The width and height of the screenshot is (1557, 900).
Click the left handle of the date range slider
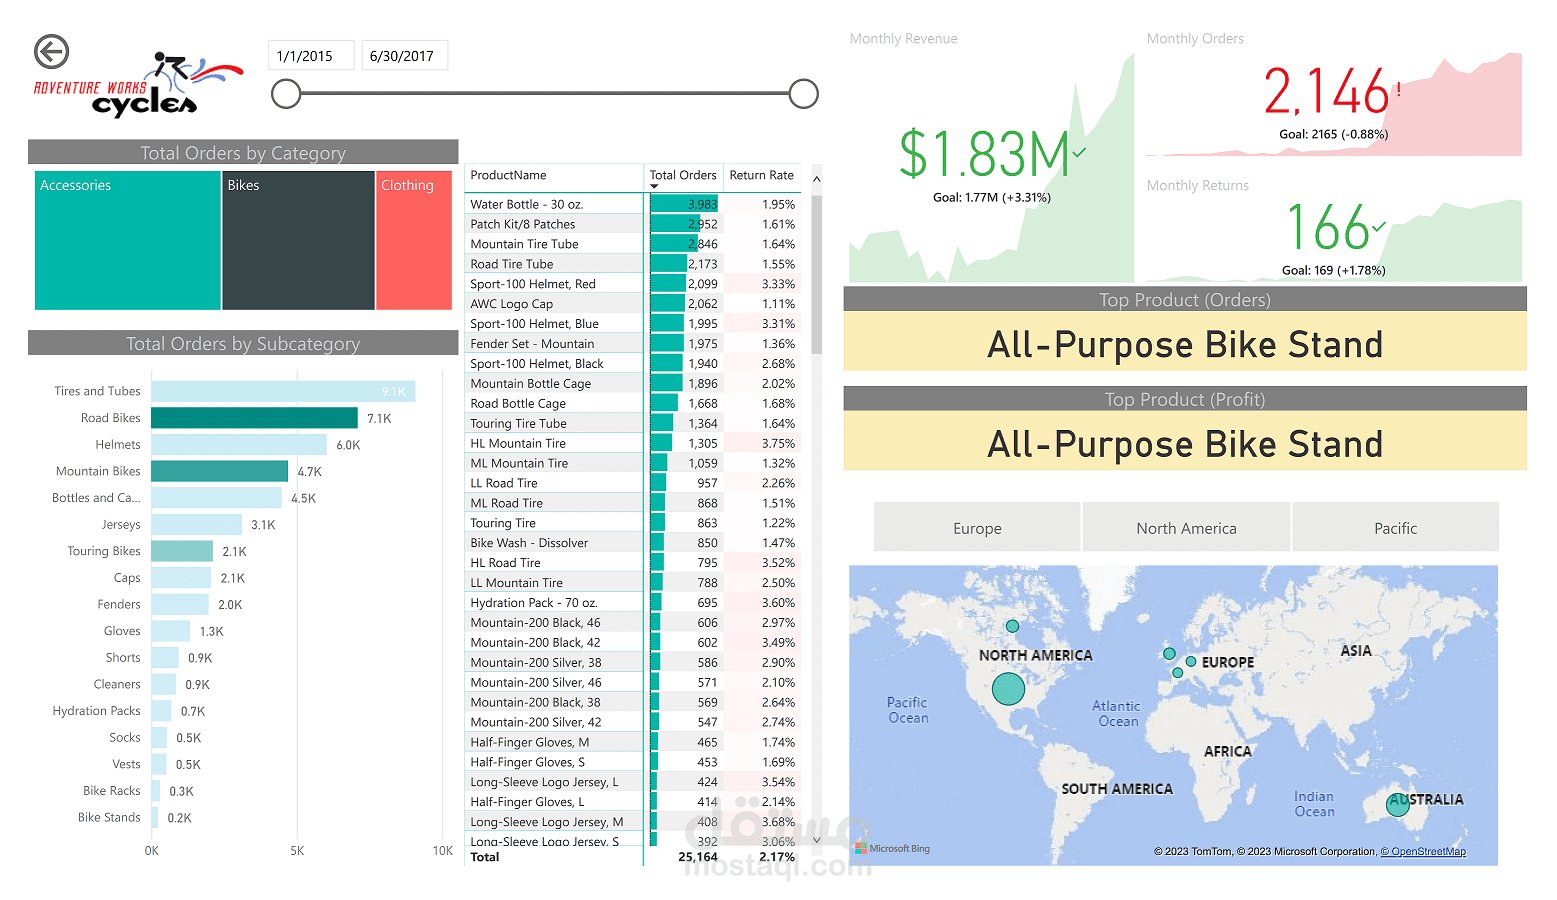click(x=285, y=93)
